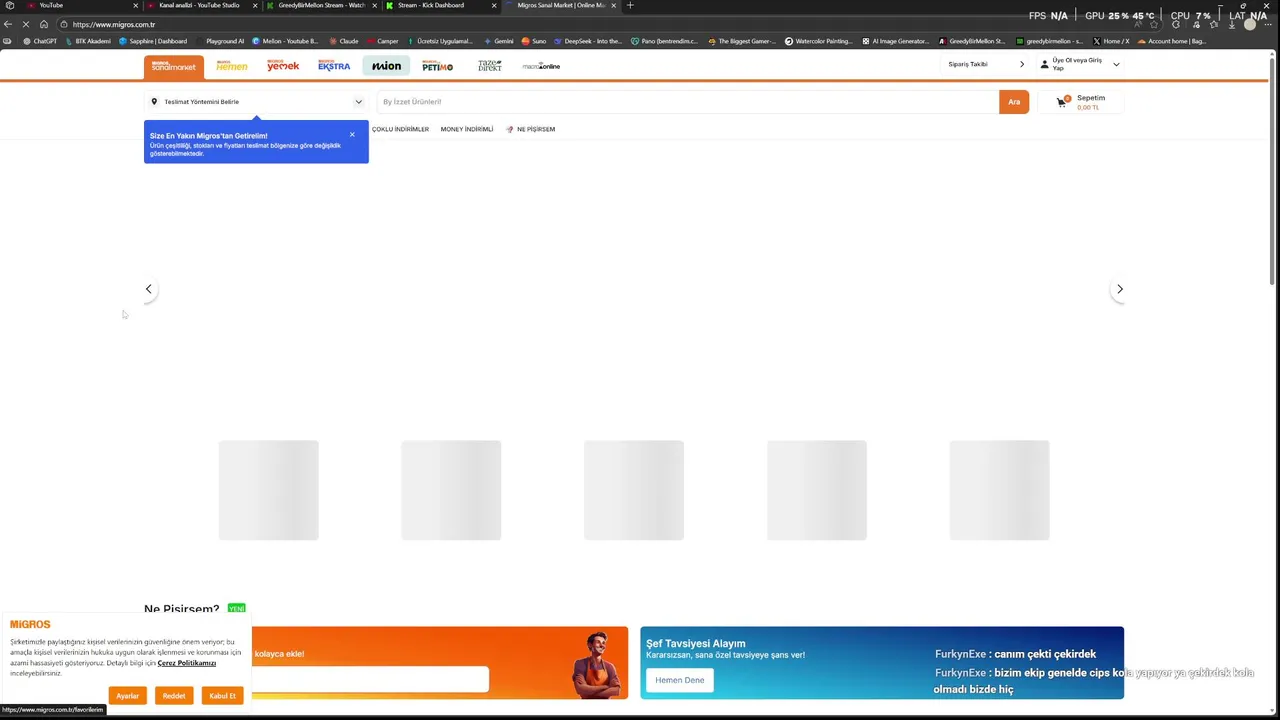Click the Ne Pişirsem? section heading
Screen dimensions: 1280x720
tap(181, 608)
